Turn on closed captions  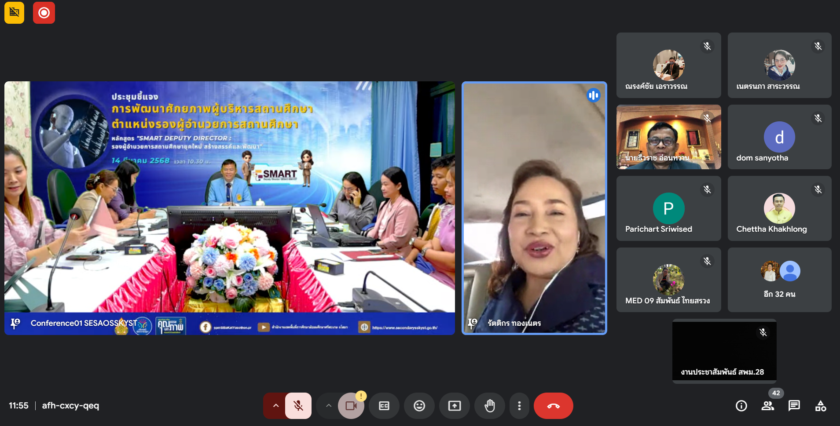coord(384,405)
